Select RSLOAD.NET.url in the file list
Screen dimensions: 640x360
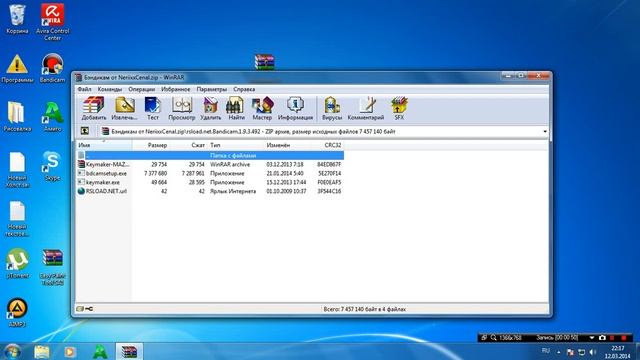tap(210, 191)
